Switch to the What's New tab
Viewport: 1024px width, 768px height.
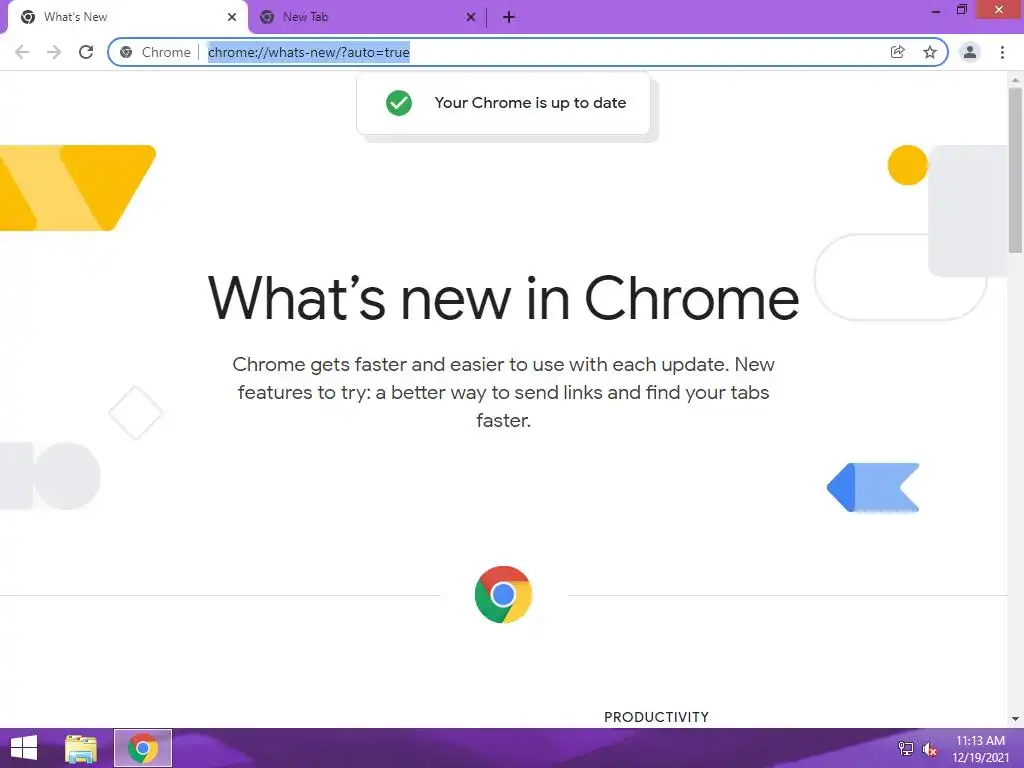tap(127, 17)
